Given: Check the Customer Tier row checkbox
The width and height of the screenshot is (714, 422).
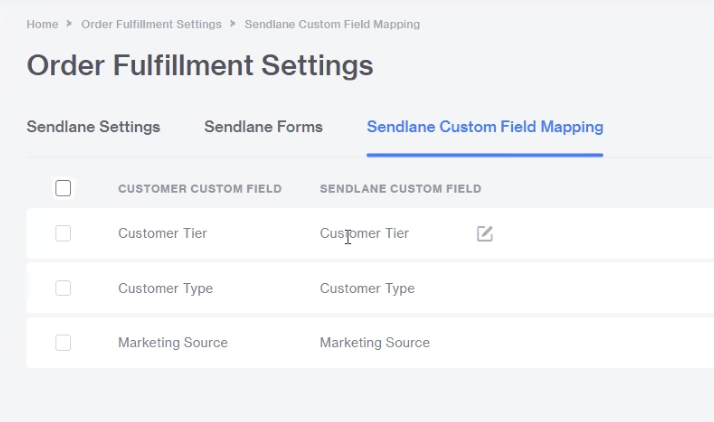Looking at the screenshot, I should point(63,234).
